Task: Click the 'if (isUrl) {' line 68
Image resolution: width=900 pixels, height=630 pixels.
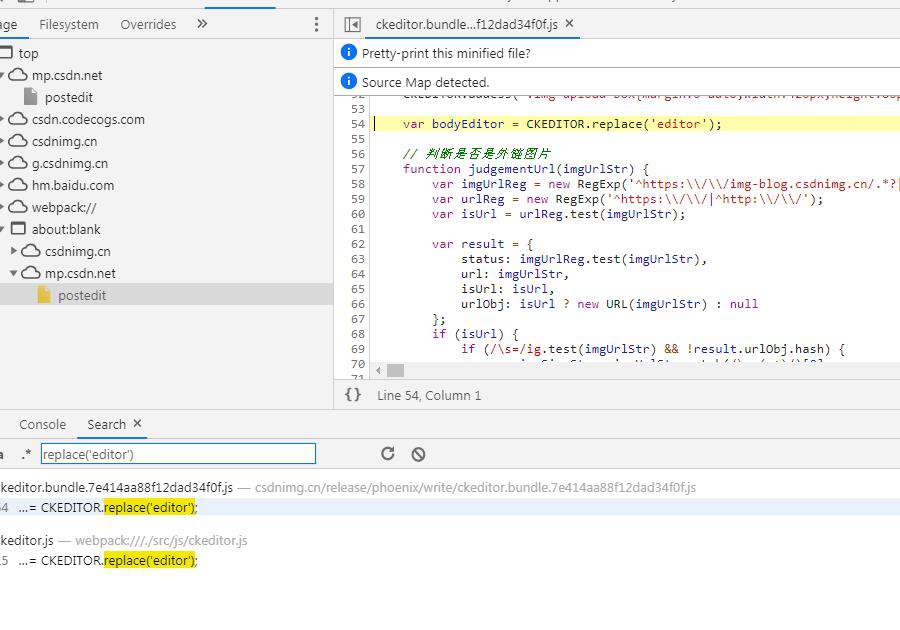Action: (x=475, y=333)
